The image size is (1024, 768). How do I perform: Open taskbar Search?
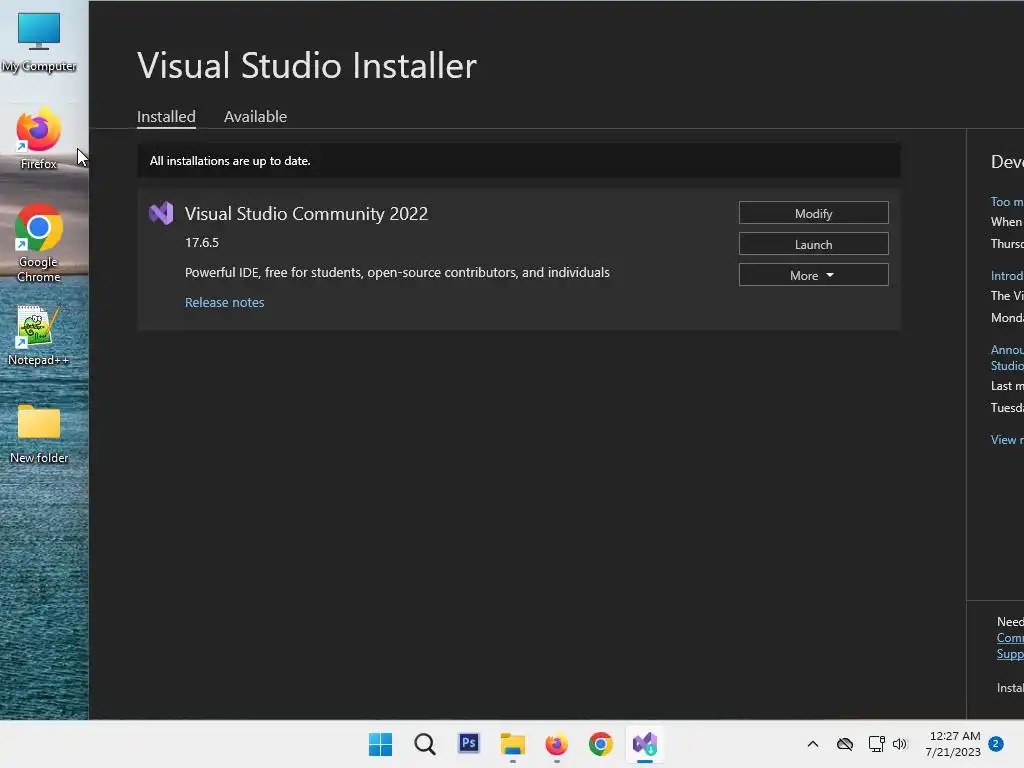click(x=424, y=744)
